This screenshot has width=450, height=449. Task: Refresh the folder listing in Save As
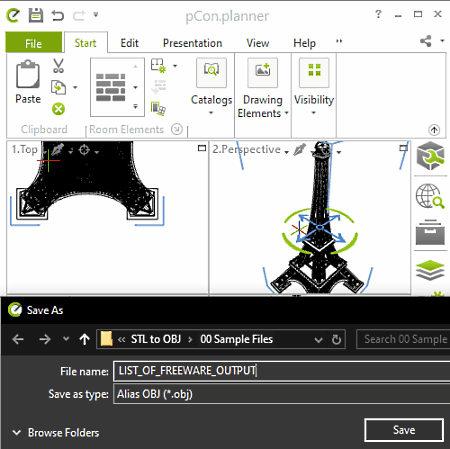pyautogui.click(x=337, y=339)
